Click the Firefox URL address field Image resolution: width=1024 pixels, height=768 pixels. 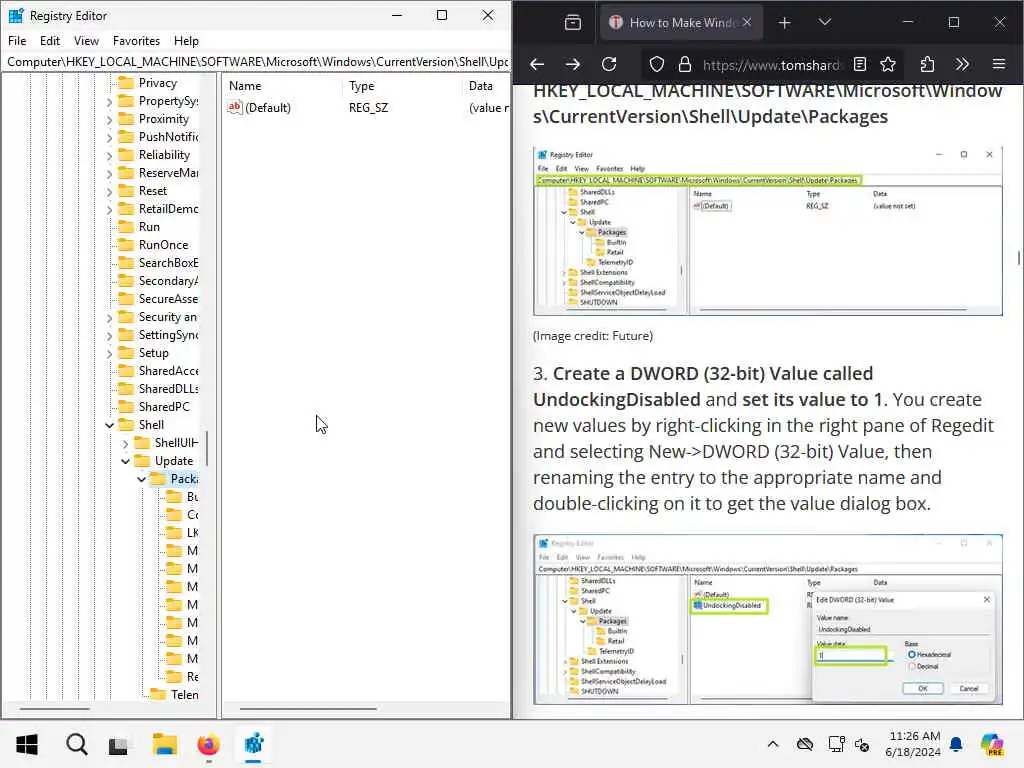pos(771,65)
